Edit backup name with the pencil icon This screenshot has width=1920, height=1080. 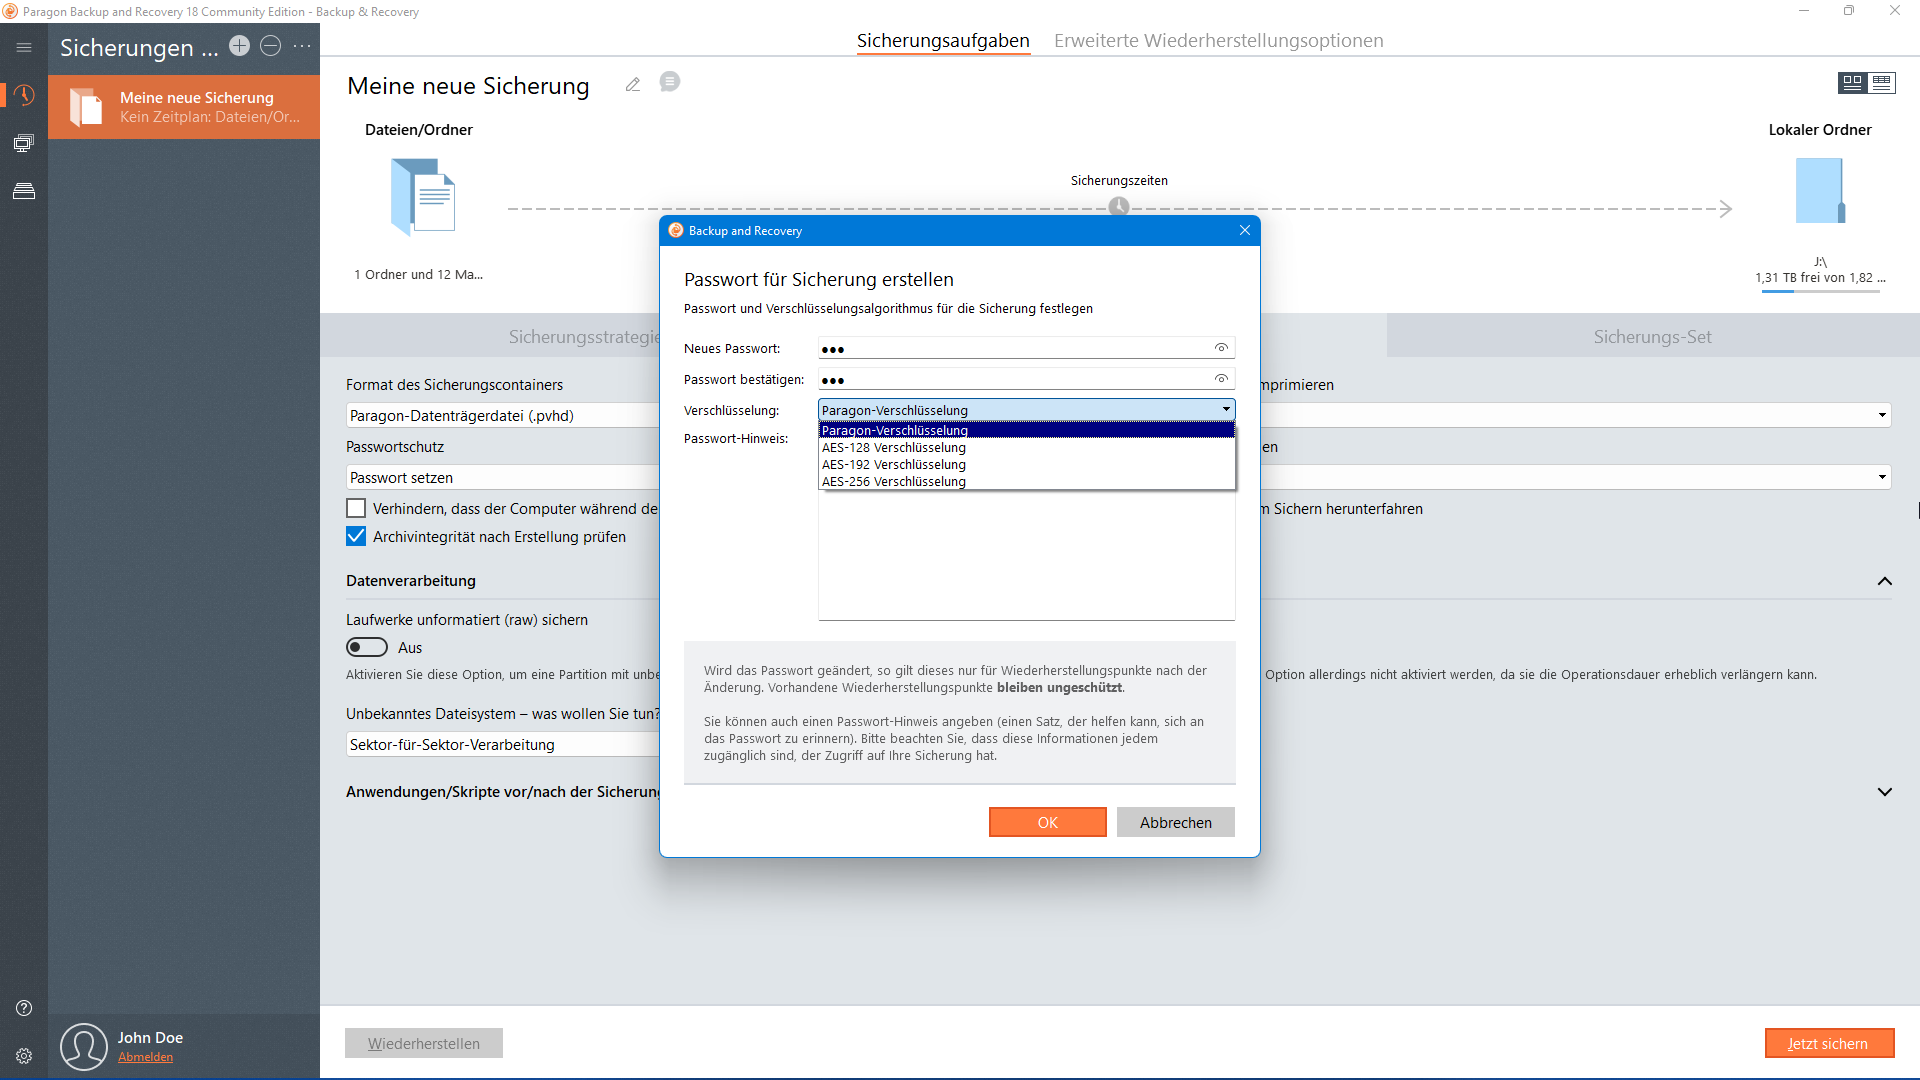click(x=633, y=85)
